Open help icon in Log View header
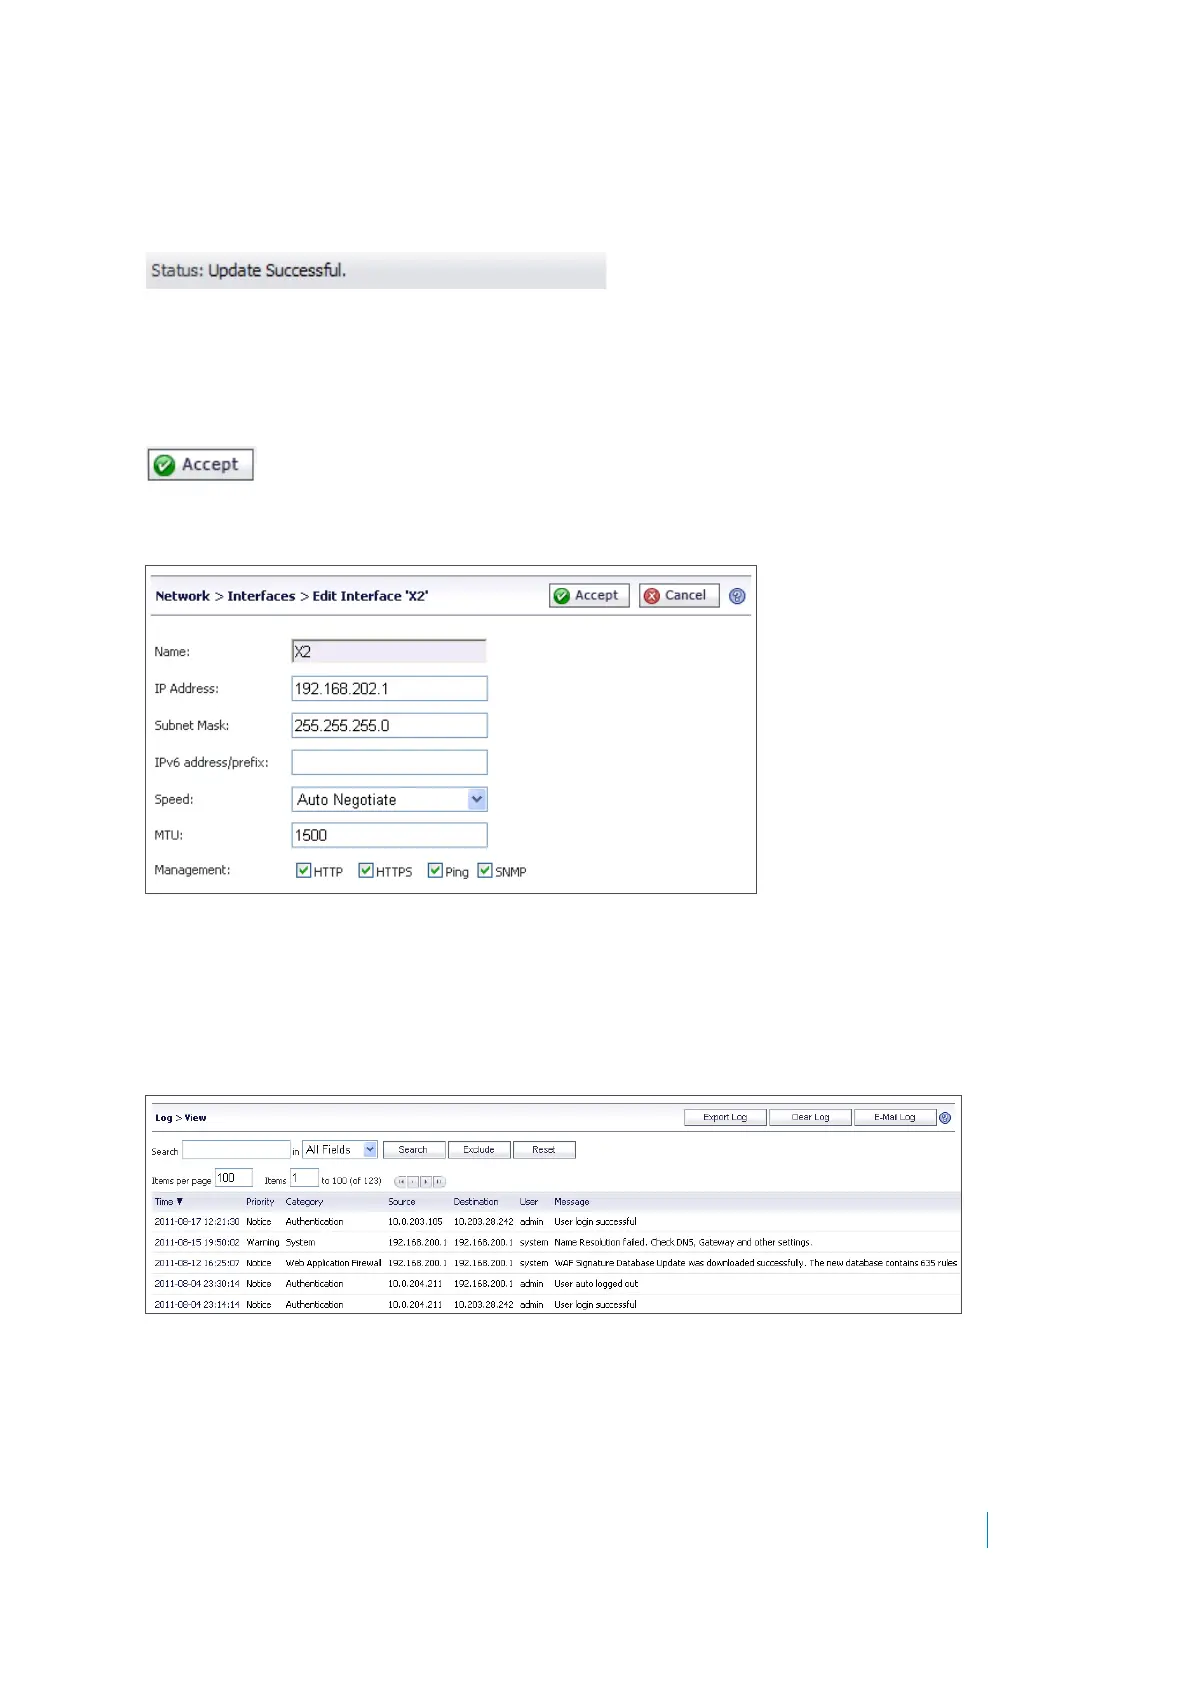1190x1684 pixels. [945, 1118]
